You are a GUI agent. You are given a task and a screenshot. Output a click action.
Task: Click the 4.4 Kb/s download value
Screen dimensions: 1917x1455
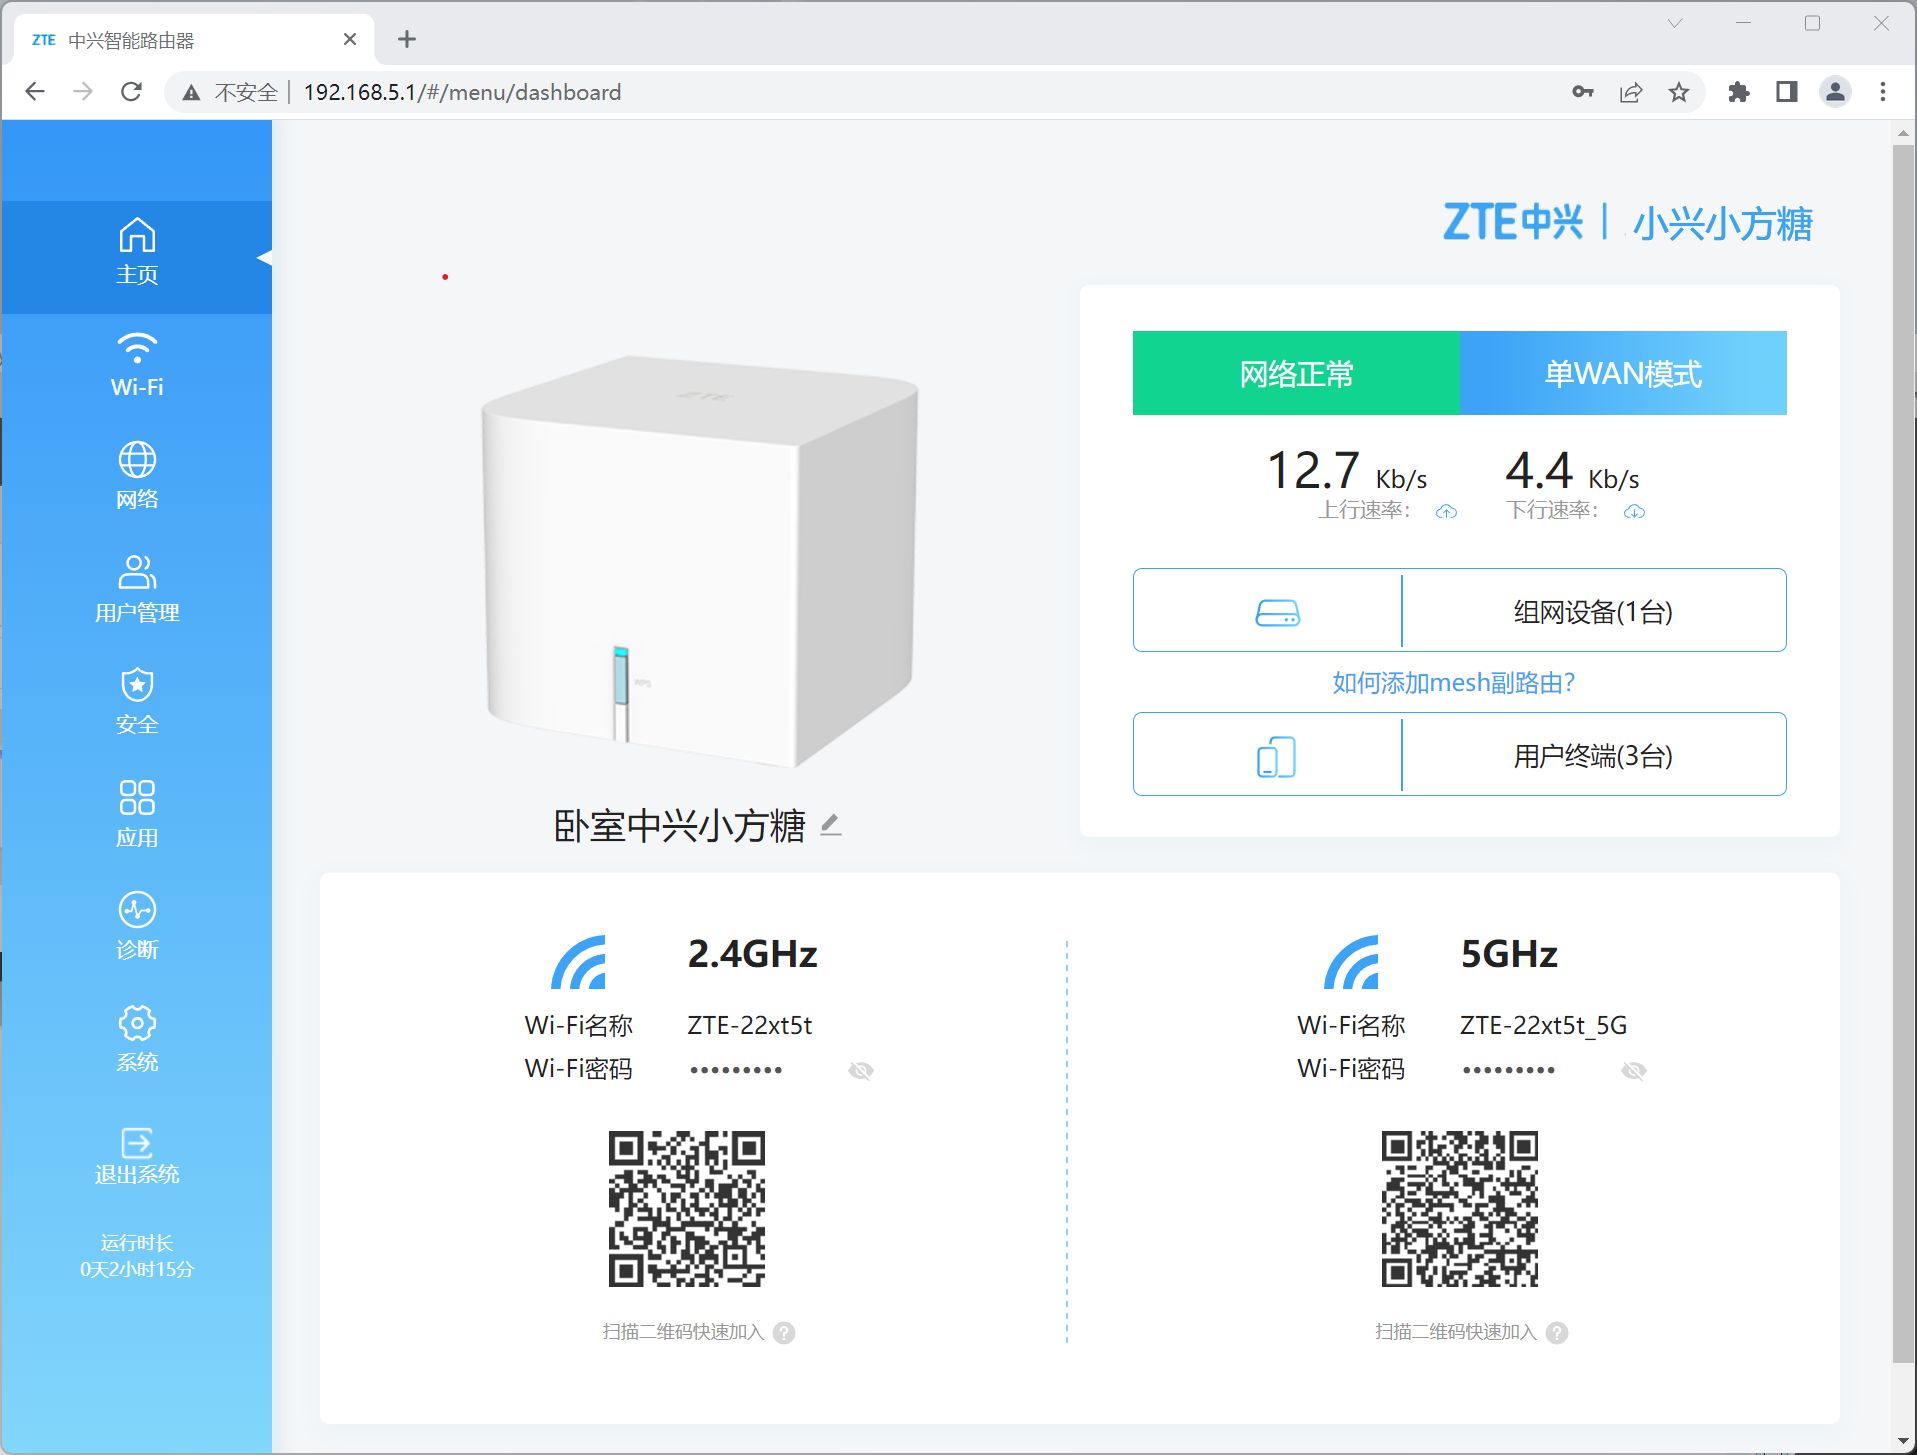pos(1572,470)
